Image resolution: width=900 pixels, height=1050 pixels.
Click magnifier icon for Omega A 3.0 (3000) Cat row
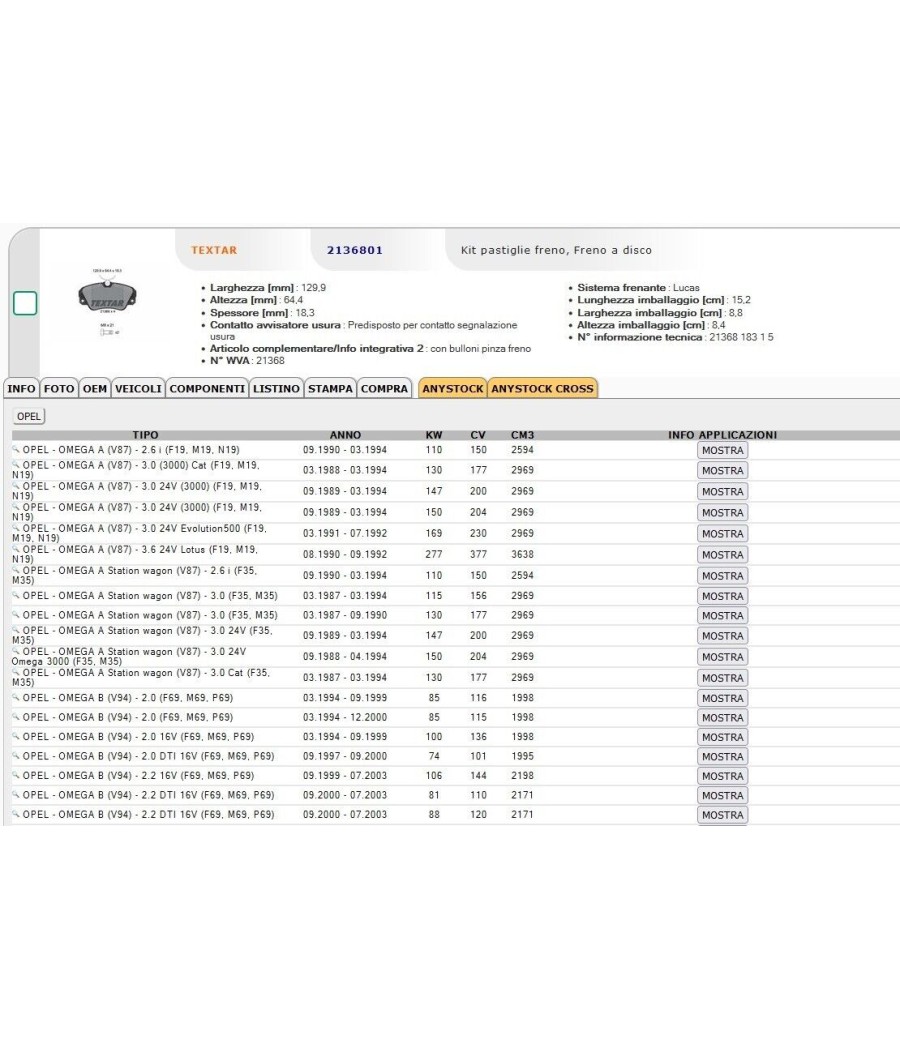[16, 464]
